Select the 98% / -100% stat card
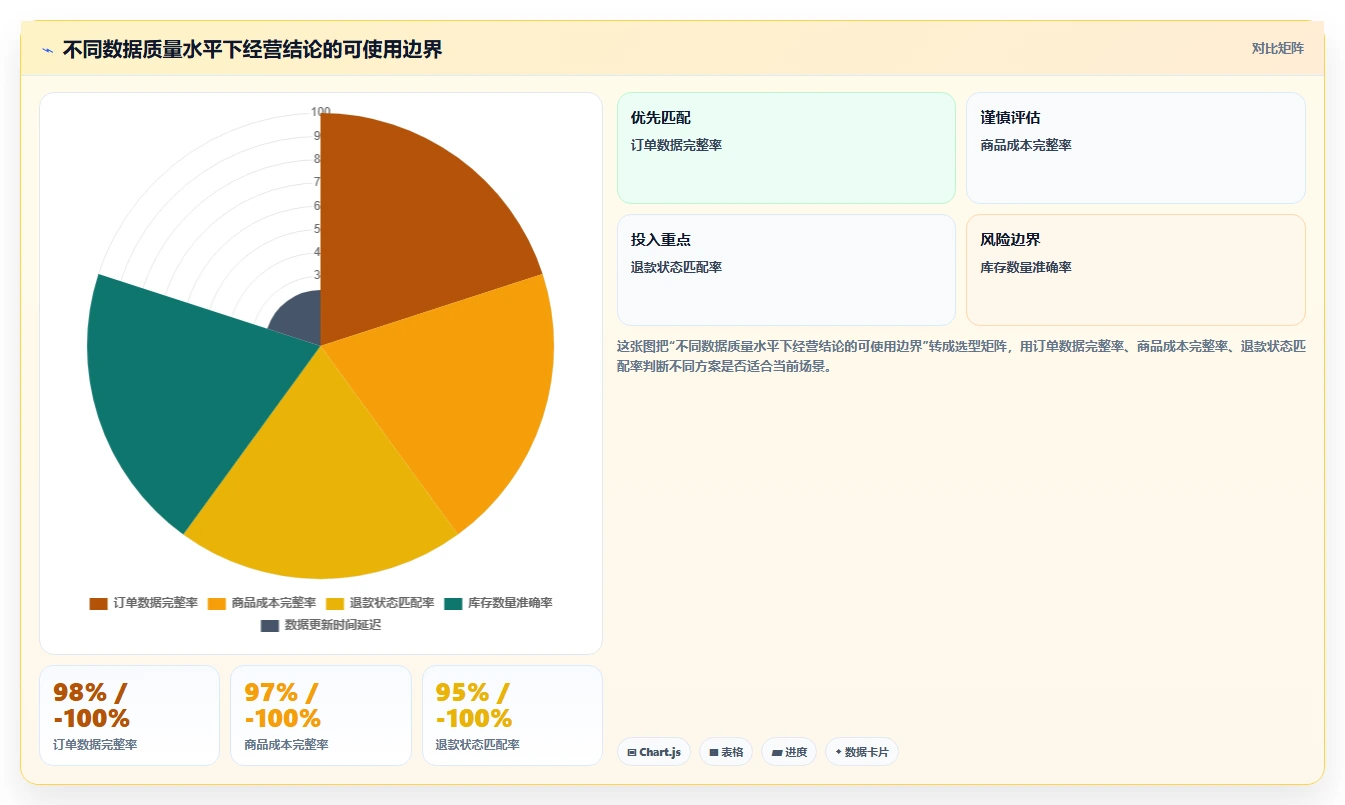1345x805 pixels. 129,715
